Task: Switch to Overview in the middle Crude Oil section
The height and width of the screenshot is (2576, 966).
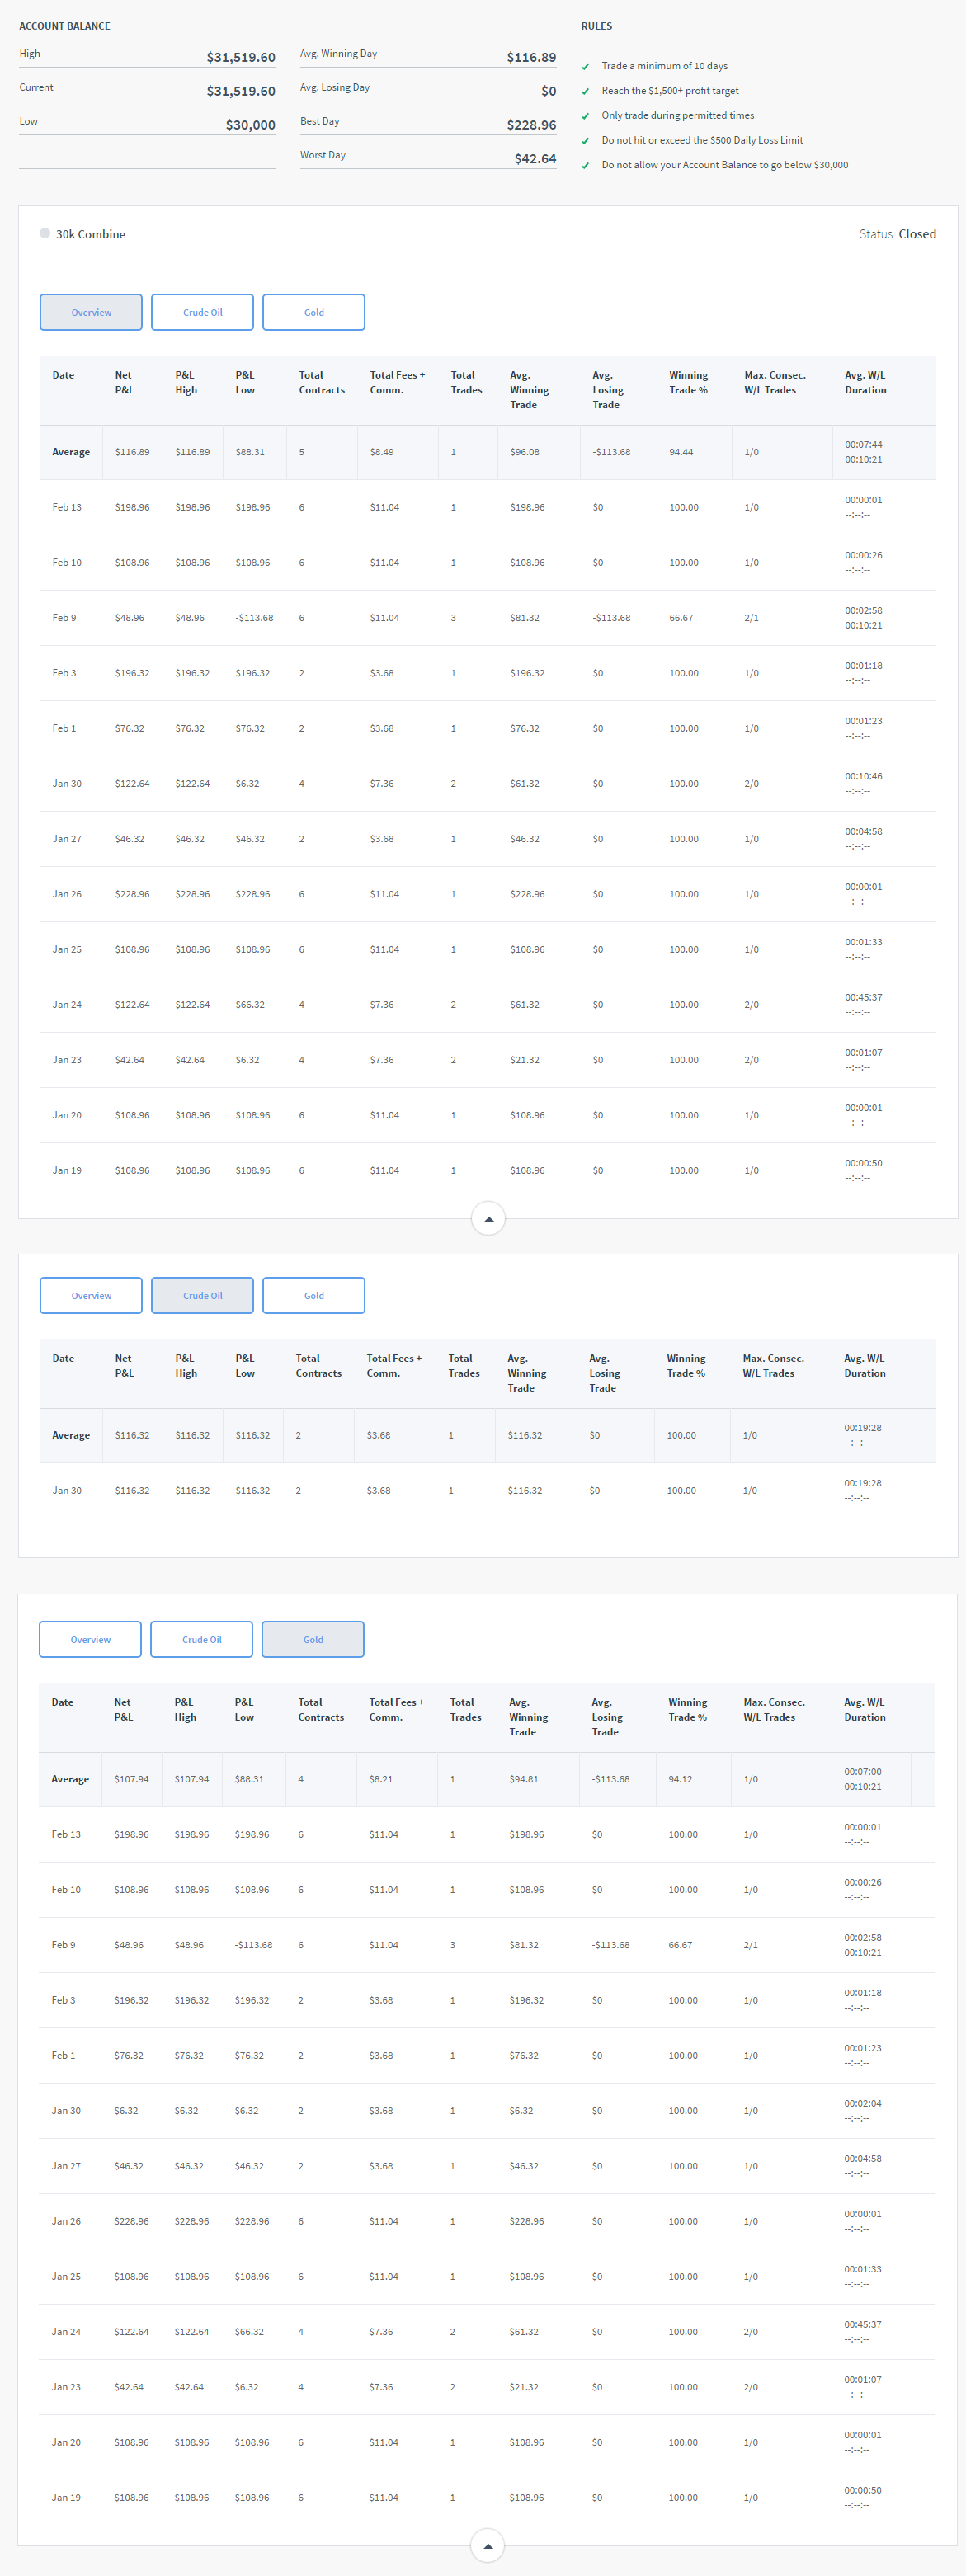Action: (x=91, y=1295)
